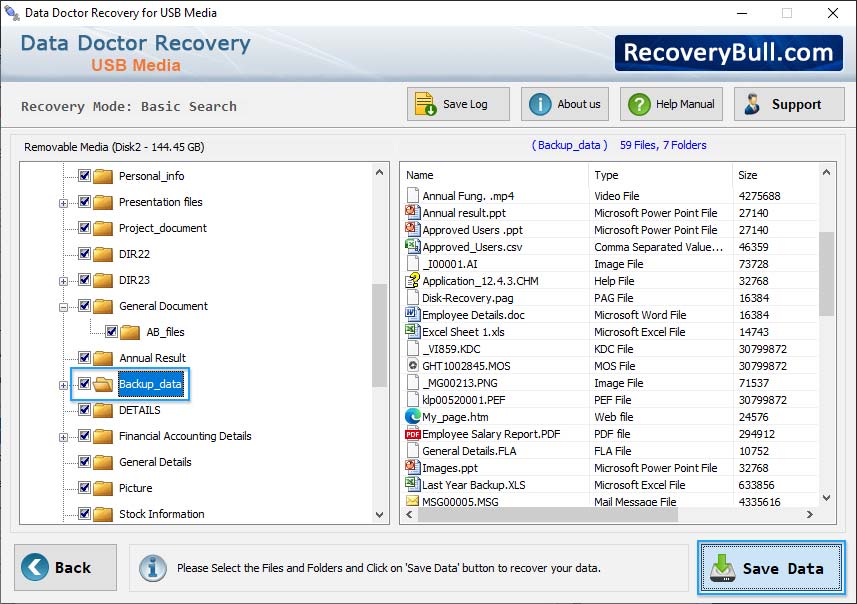Toggle the Project_document checkbox
This screenshot has width=857, height=604.
pos(84,227)
